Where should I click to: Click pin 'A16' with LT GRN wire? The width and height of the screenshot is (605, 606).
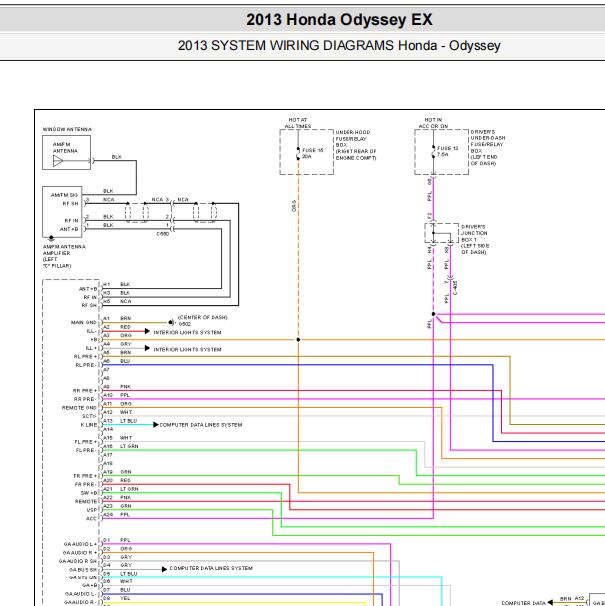point(108,446)
